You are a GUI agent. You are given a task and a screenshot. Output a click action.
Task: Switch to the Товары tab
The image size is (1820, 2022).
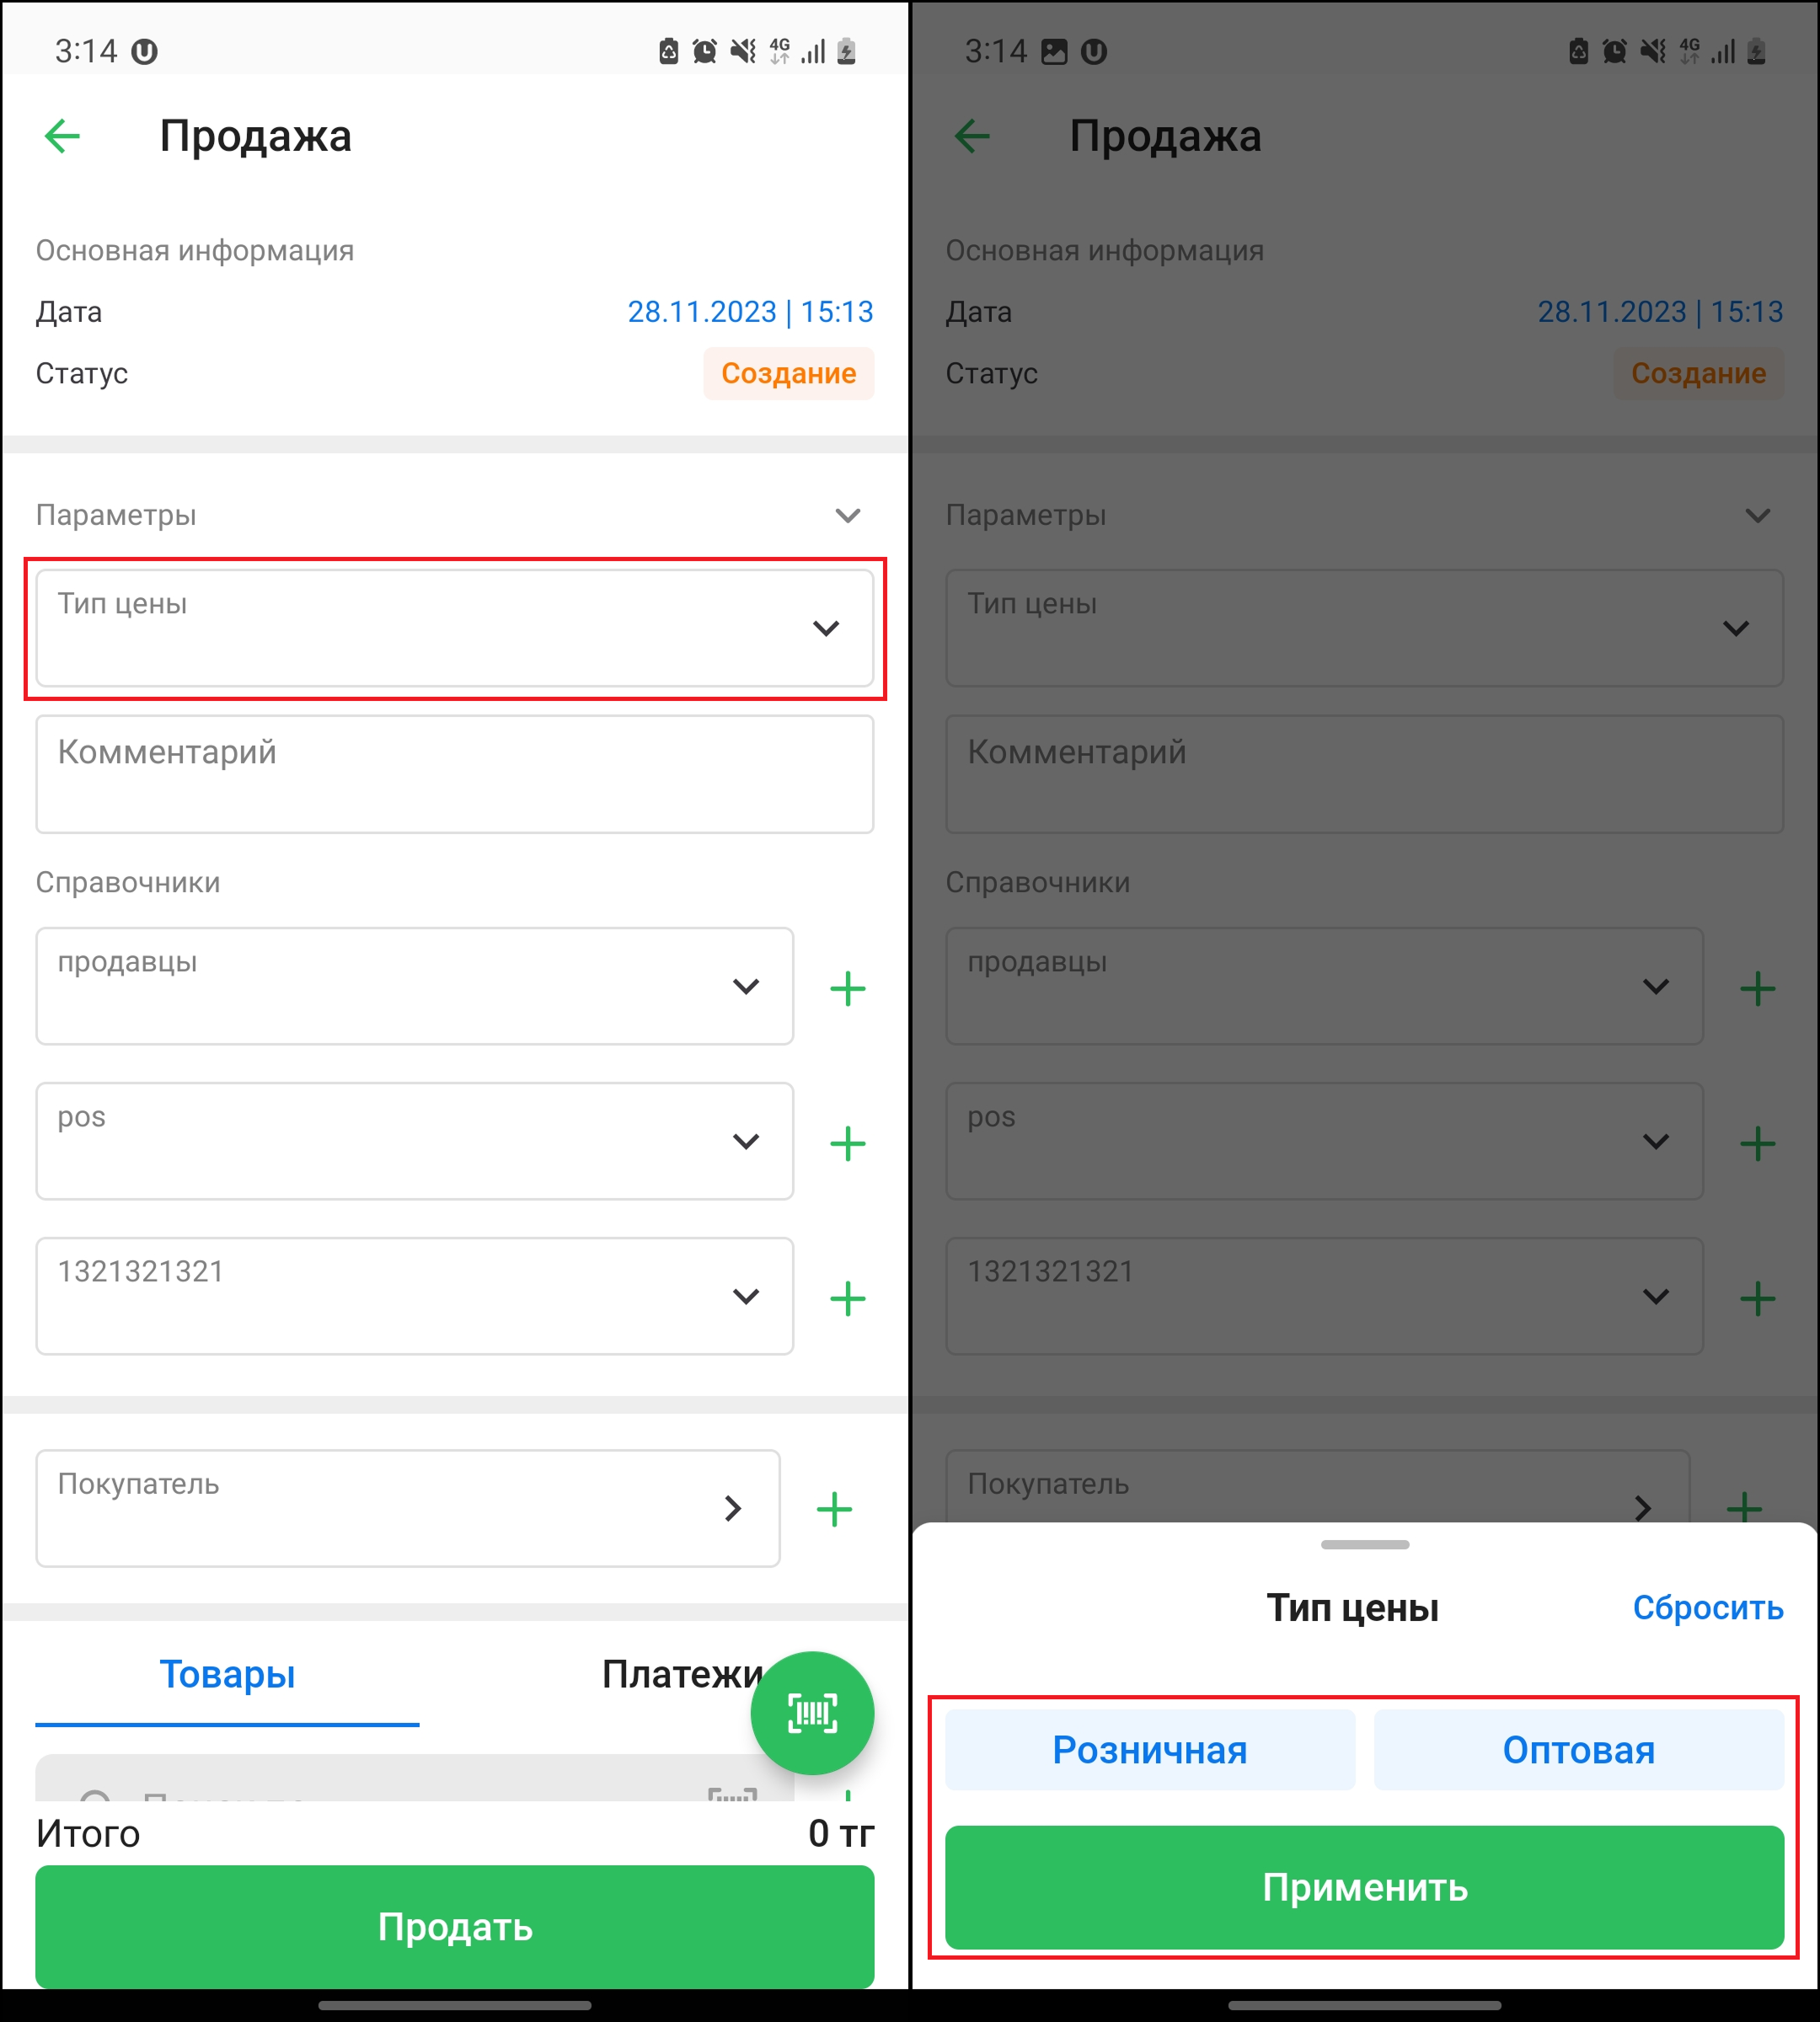(x=227, y=1674)
